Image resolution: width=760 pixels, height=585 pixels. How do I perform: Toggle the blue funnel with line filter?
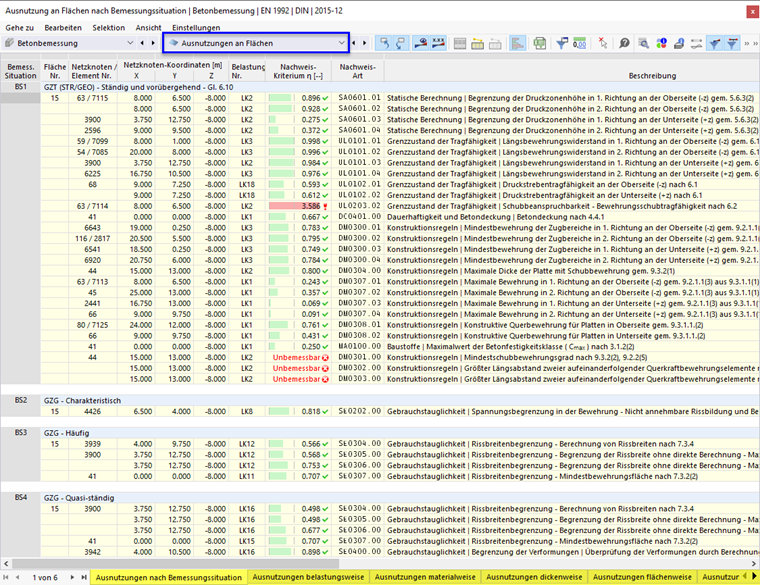714,43
